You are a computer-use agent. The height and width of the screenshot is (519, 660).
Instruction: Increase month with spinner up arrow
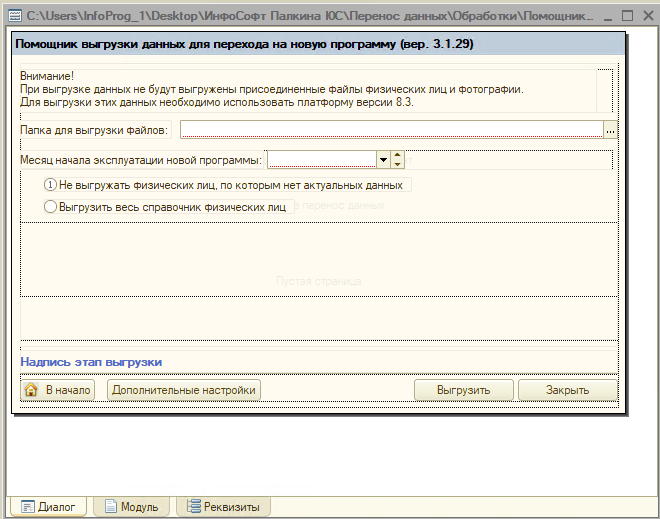pos(397,155)
